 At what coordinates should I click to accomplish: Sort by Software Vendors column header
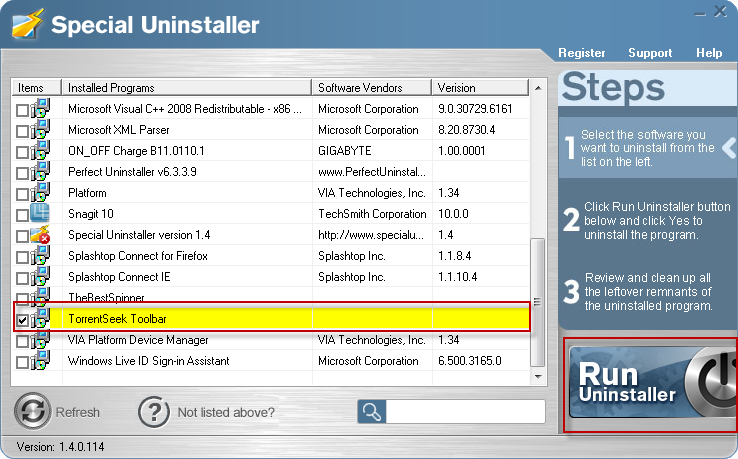pos(372,88)
